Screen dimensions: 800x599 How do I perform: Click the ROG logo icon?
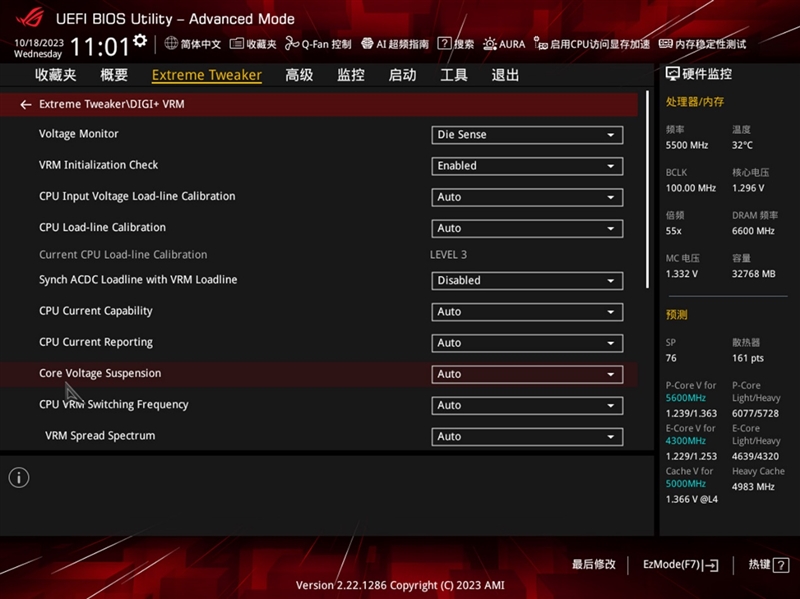pos(30,19)
